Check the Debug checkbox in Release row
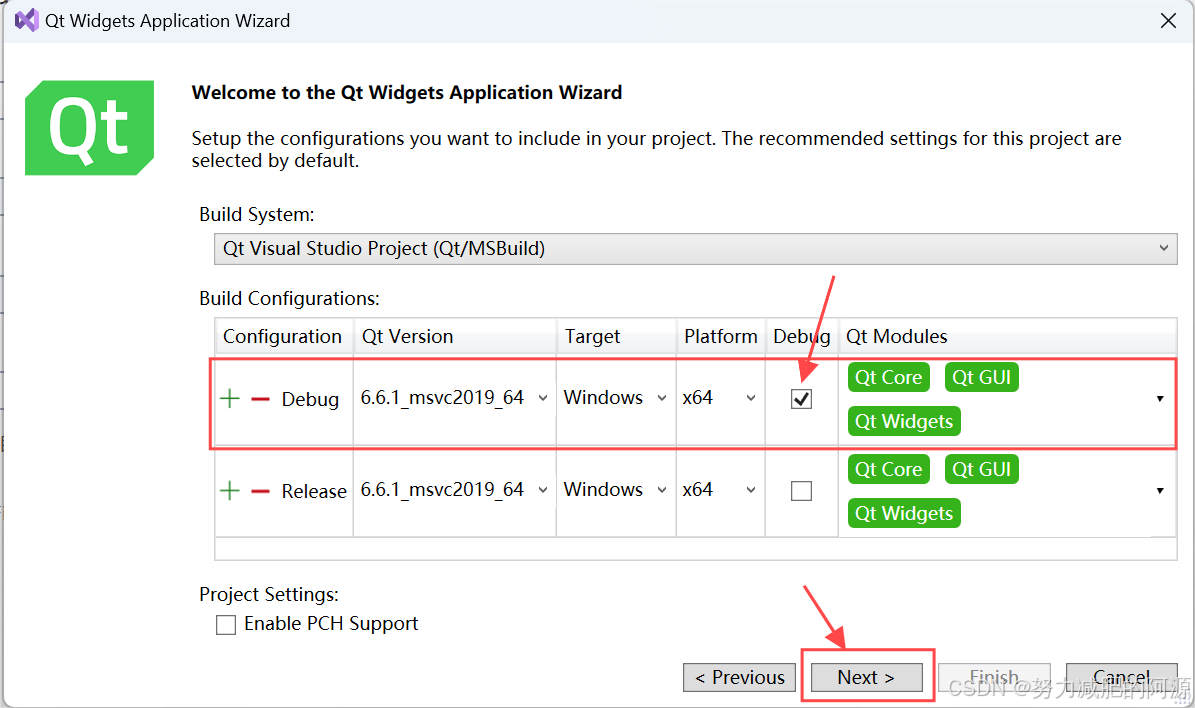Viewport: 1195px width, 708px height. (801, 491)
